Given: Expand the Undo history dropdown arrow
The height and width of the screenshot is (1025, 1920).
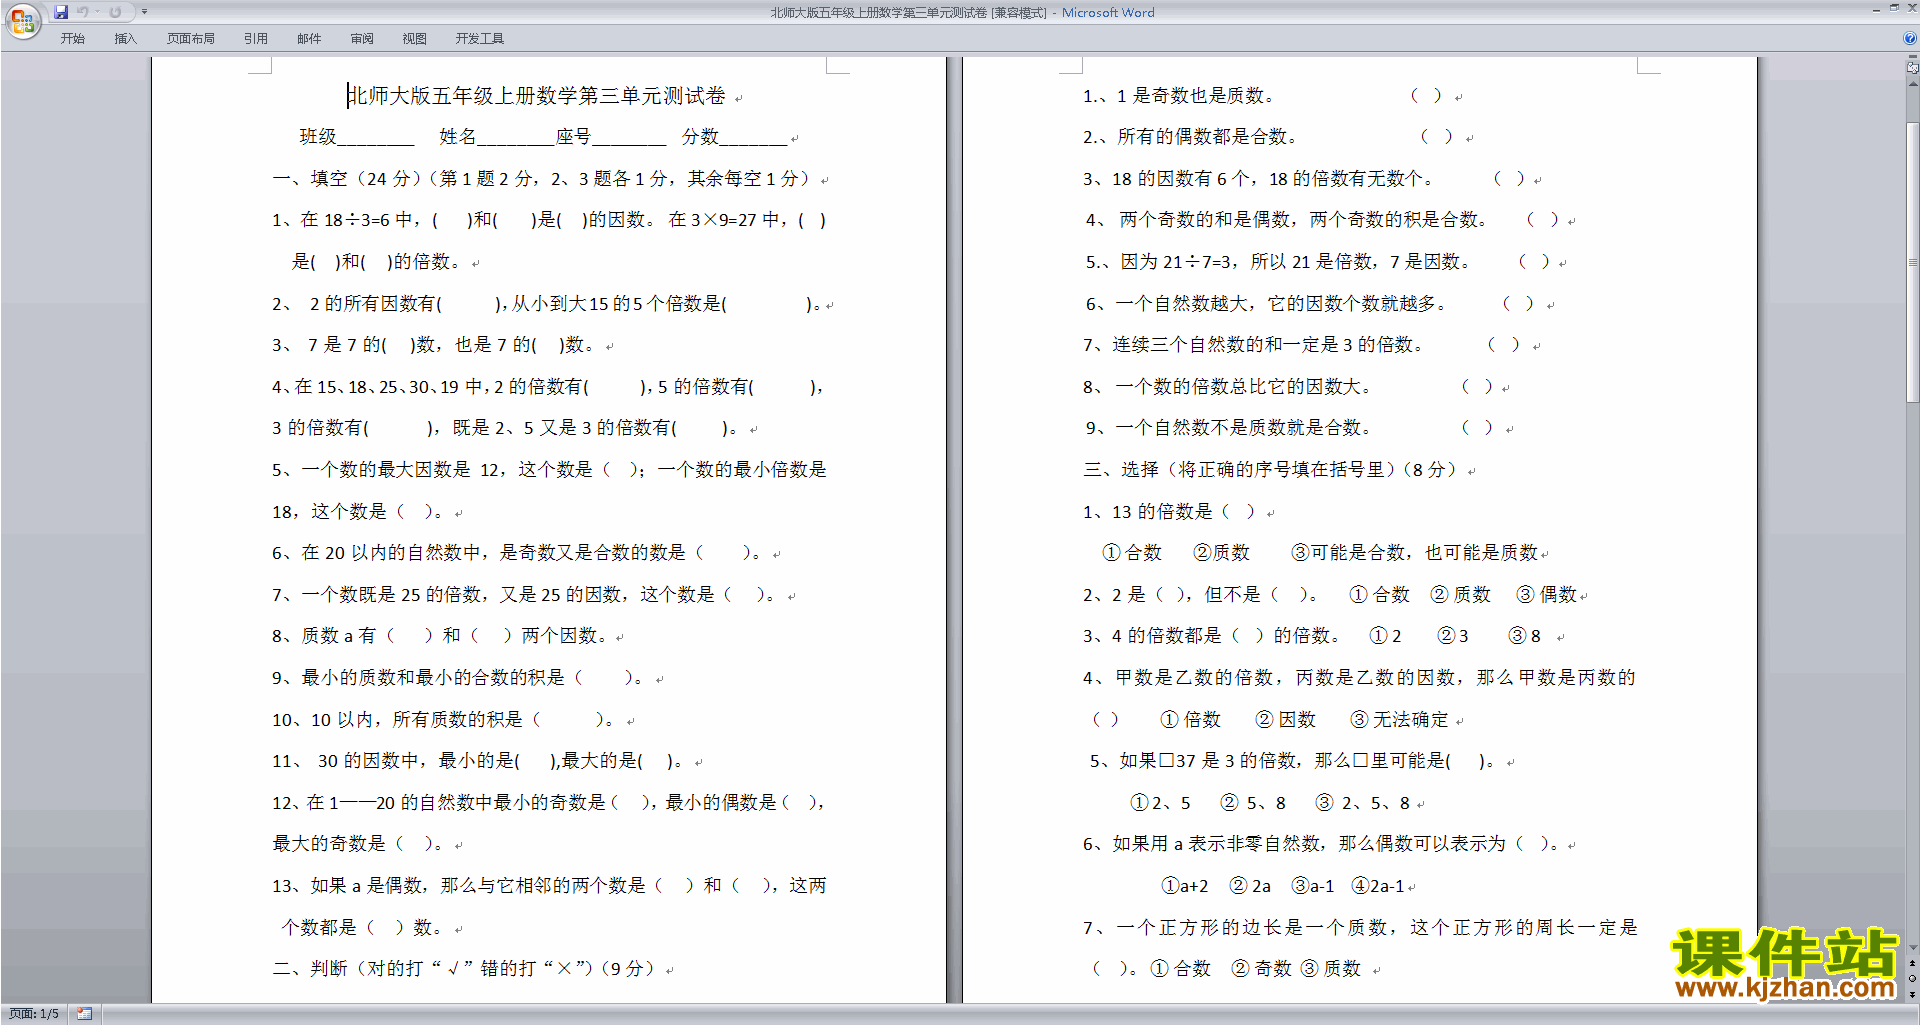Looking at the screenshot, I should pos(97,12).
